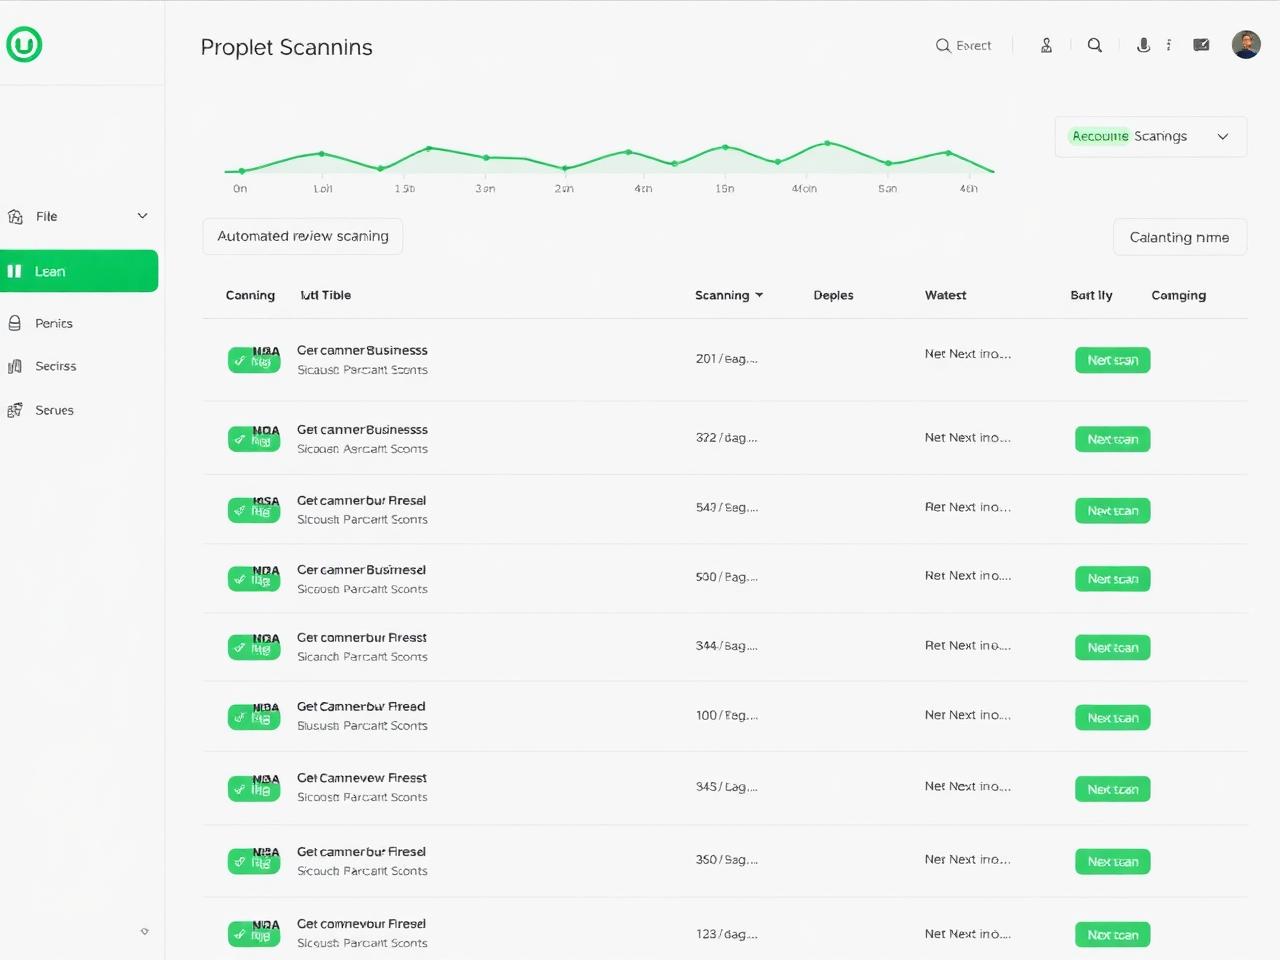The image size is (1280, 960).
Task: Toggle the green check badge in 344 row
Action: (254, 646)
